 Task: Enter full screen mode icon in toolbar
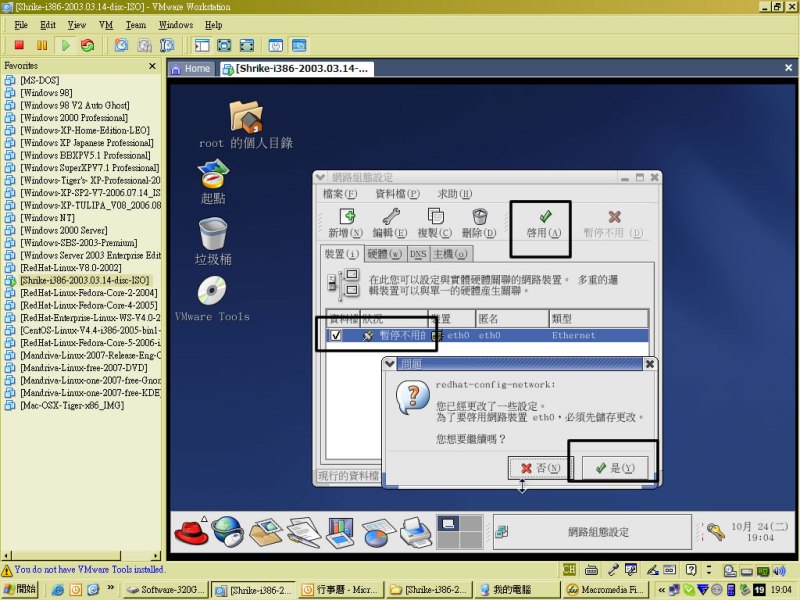246,45
